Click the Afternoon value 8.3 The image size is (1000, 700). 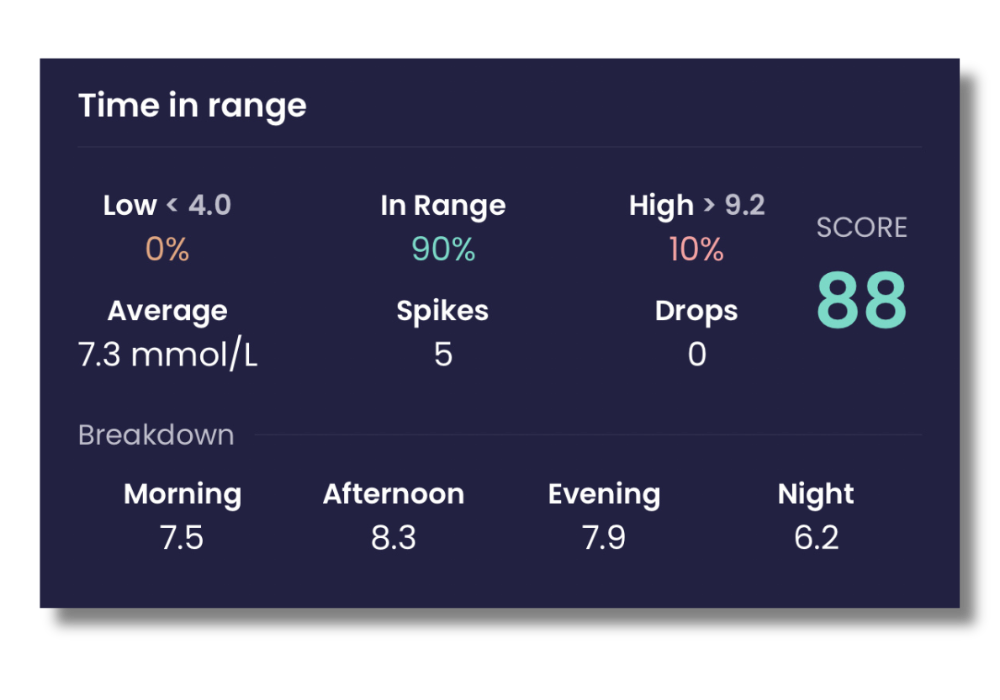[x=394, y=538]
